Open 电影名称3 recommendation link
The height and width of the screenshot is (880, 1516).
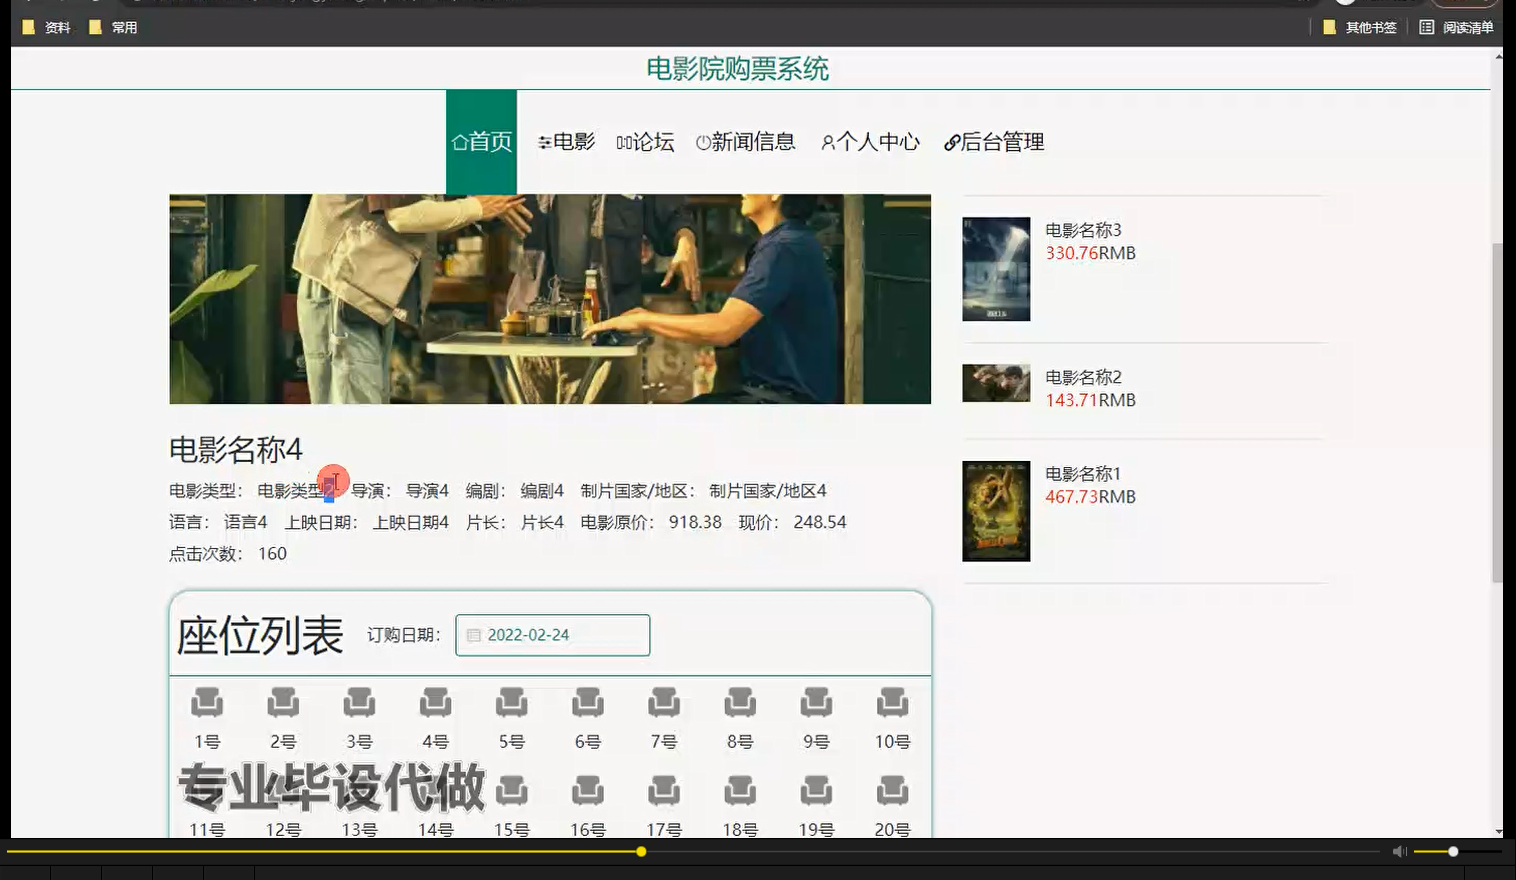tap(1083, 230)
